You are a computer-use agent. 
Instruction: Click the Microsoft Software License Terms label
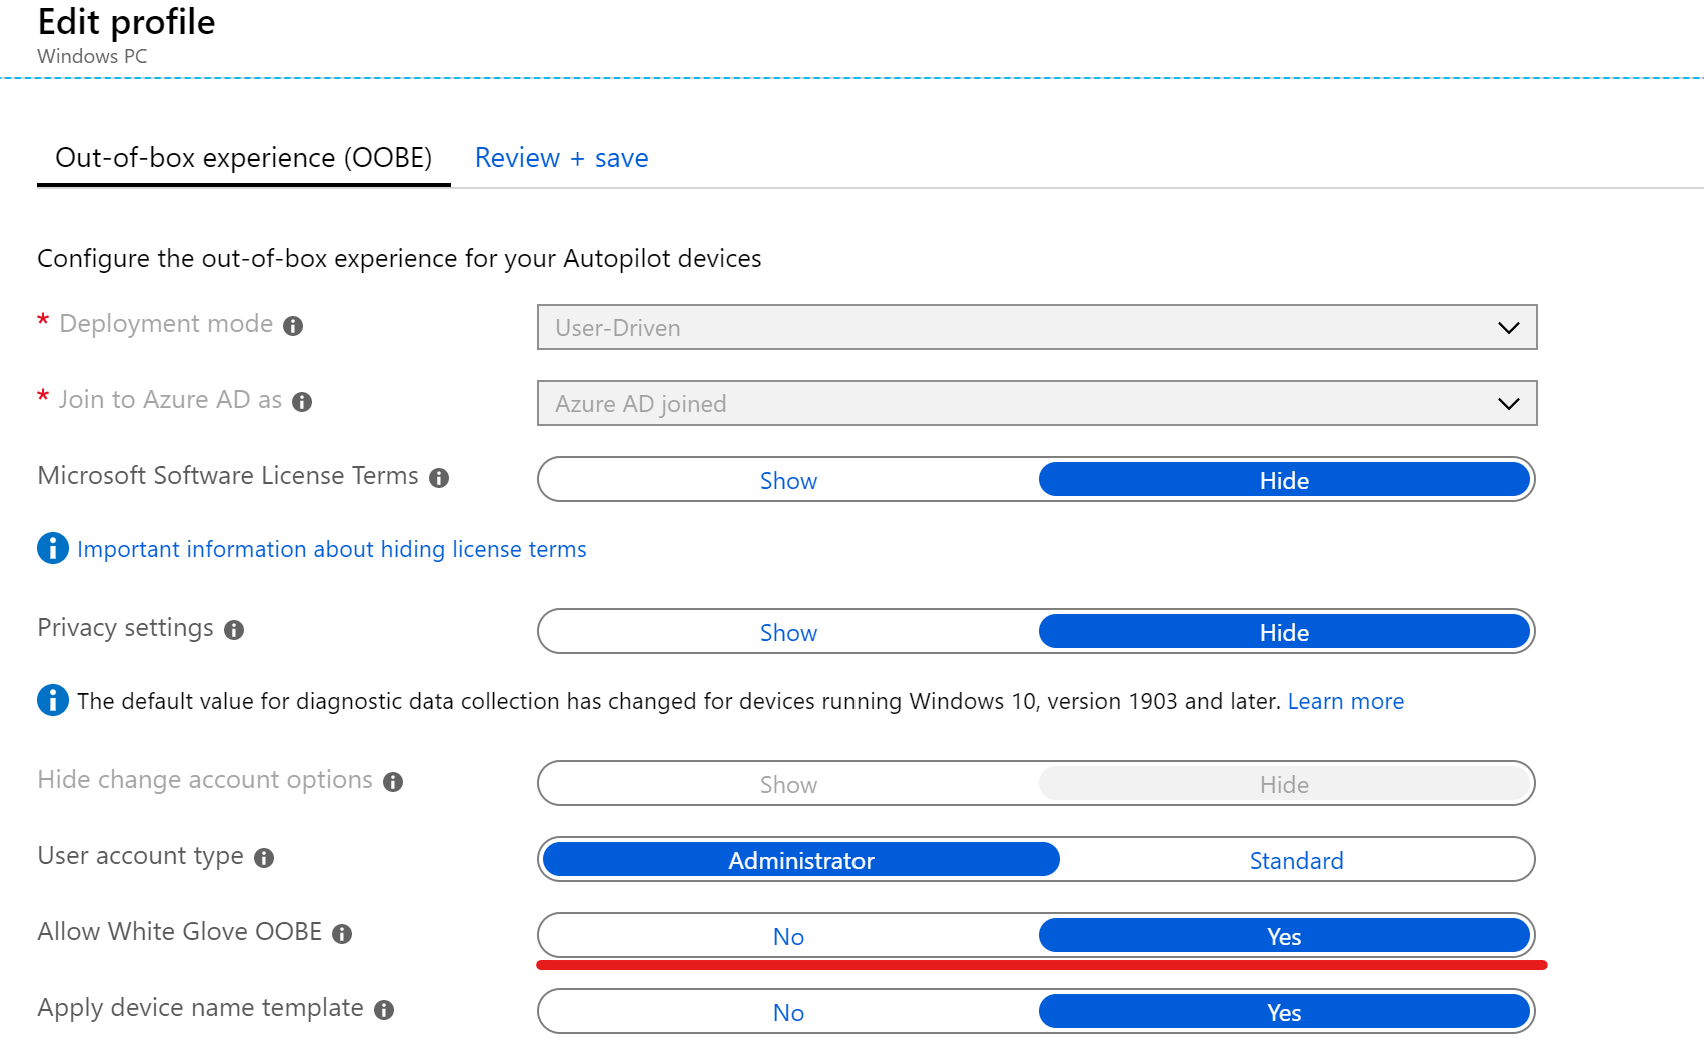(x=228, y=476)
